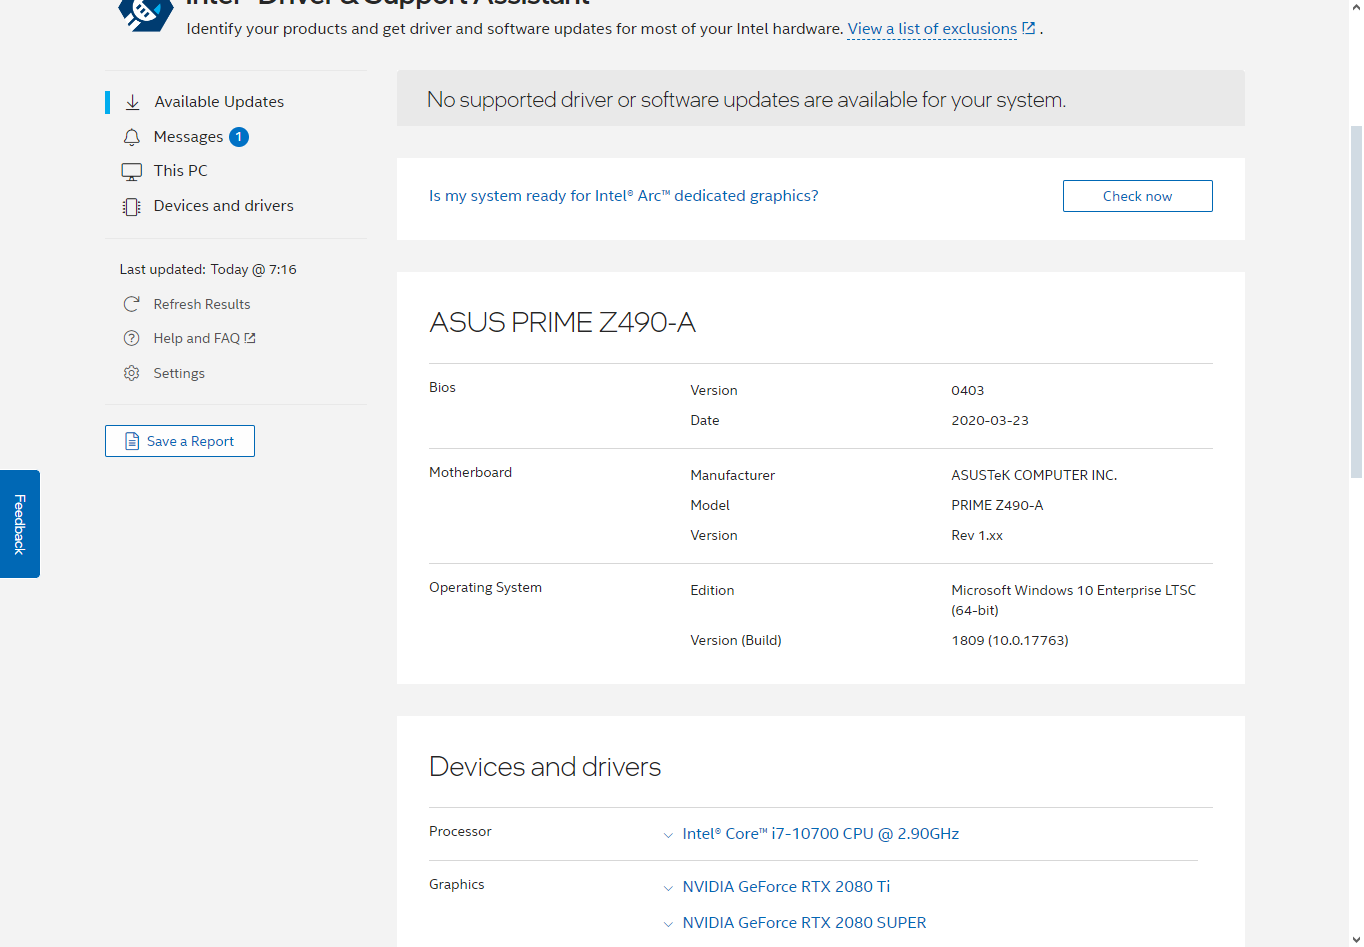Viewport: 1364px width, 947px height.
Task: Expand the Intel Core i7-10700 processor chevron
Action: click(x=668, y=835)
